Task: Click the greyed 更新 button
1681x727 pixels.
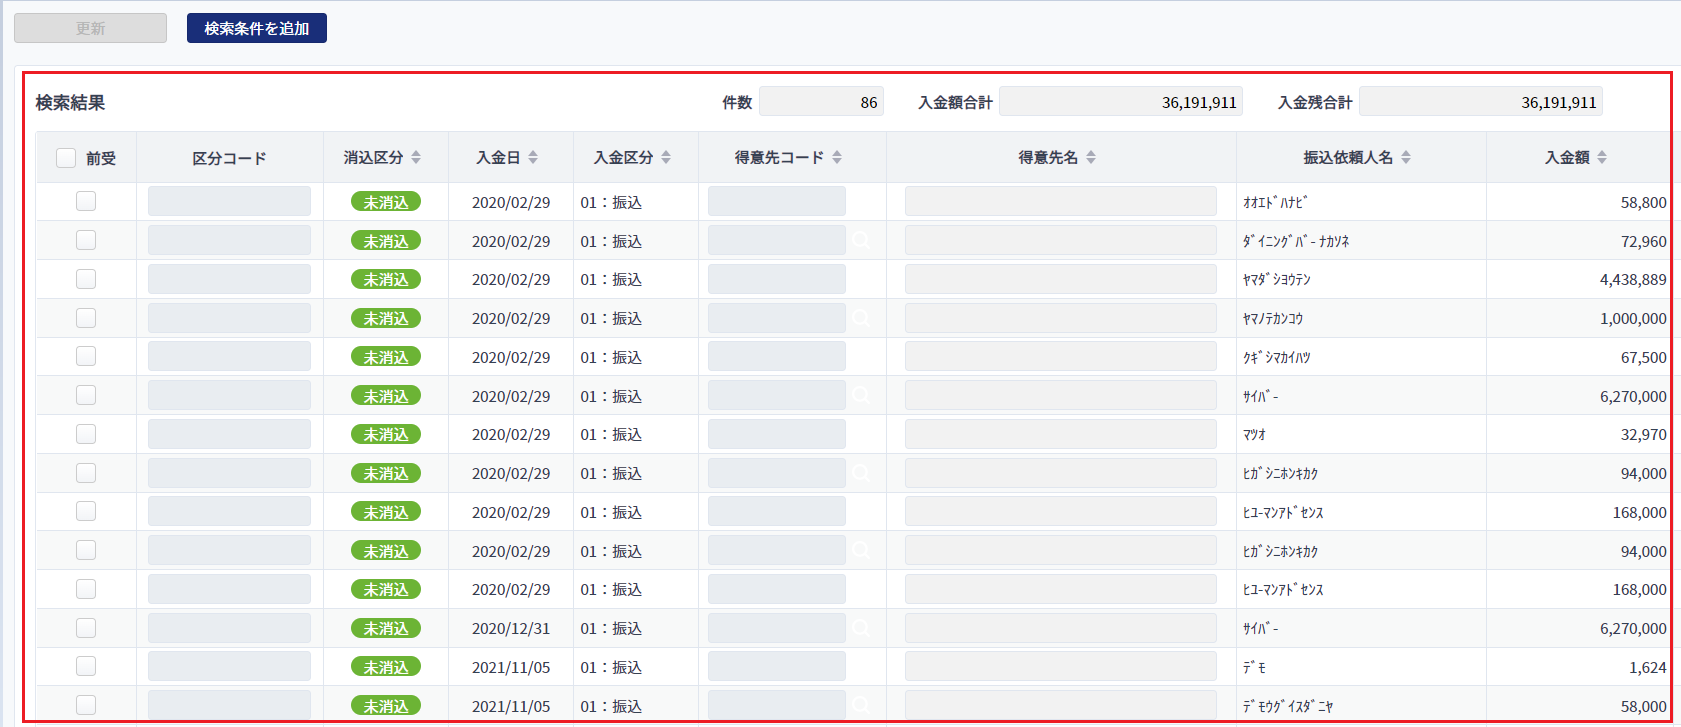Action: pos(90,28)
